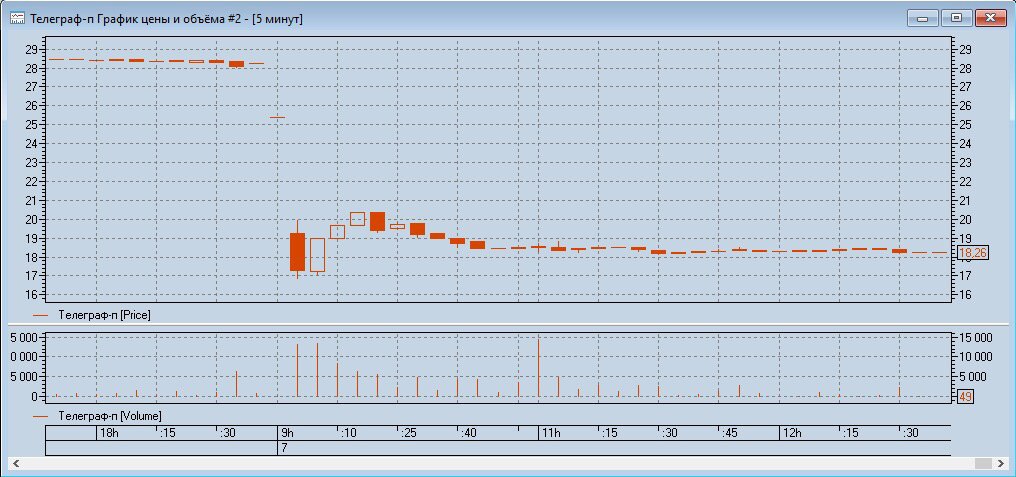Maximize the Телеграф-п chart window
Image resolution: width=1016 pixels, height=477 pixels.
[956, 18]
